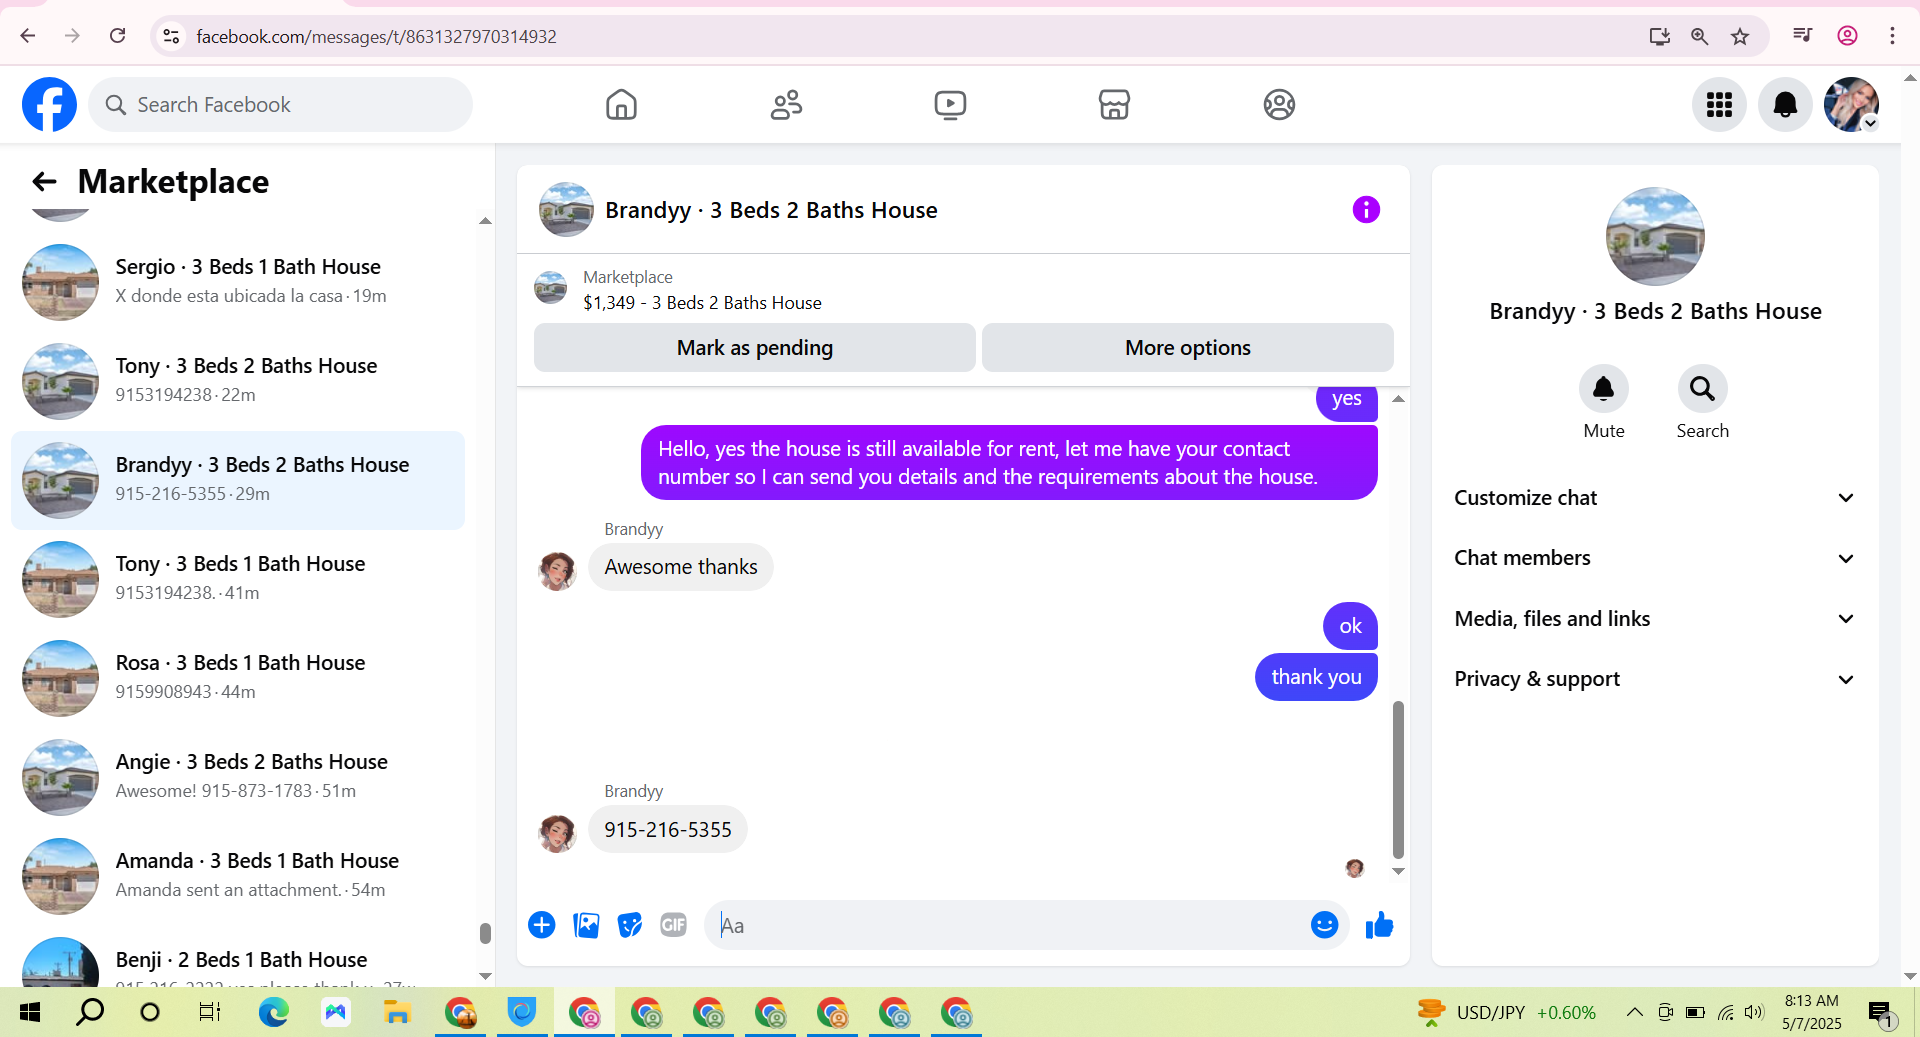Screen dimensions: 1920x1037
Task: Open Tony 3 Beds 1 Bath House chat
Action: click(238, 579)
